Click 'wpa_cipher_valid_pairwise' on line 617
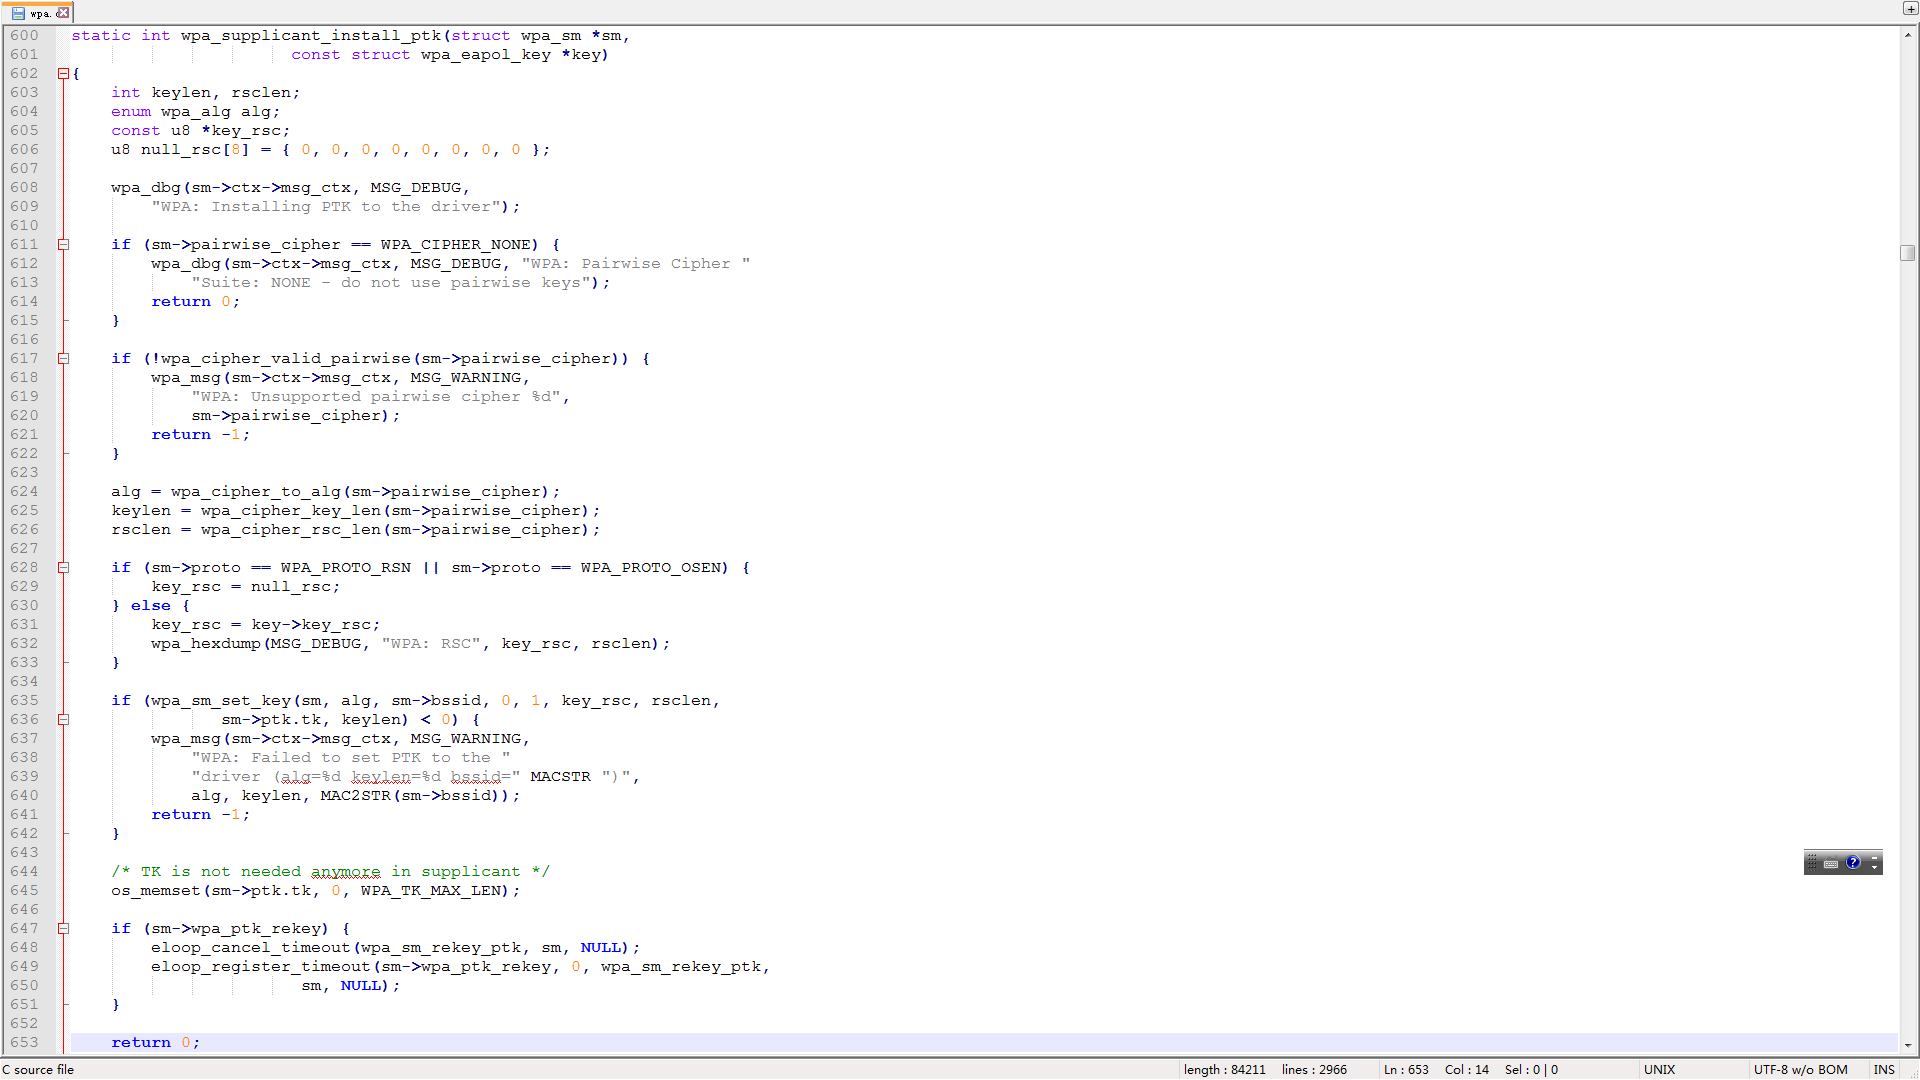This screenshot has height=1080, width=1920. (x=285, y=359)
